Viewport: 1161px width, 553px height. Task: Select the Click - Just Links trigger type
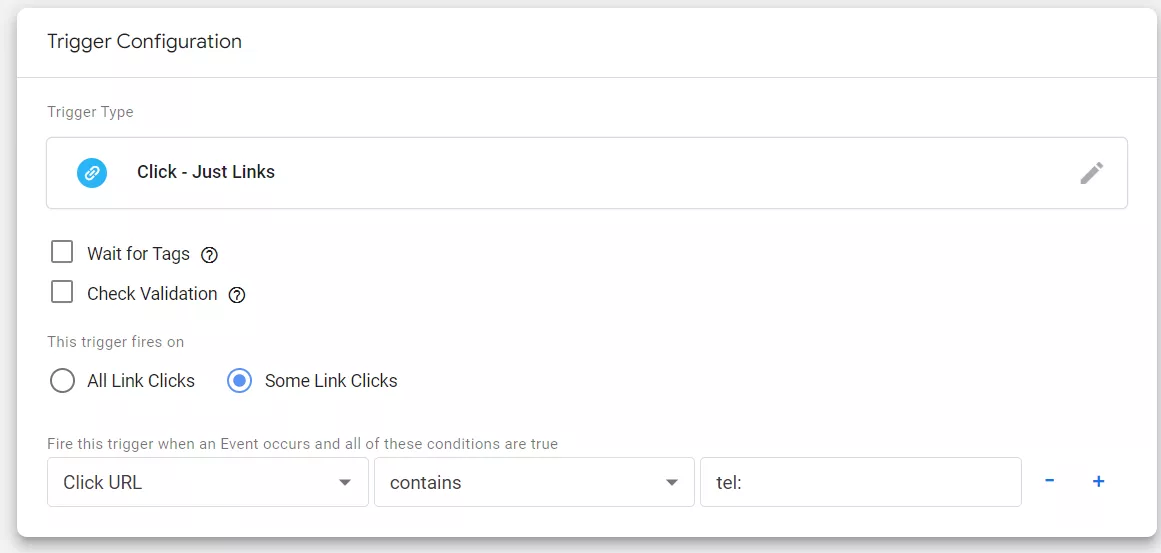coord(587,172)
